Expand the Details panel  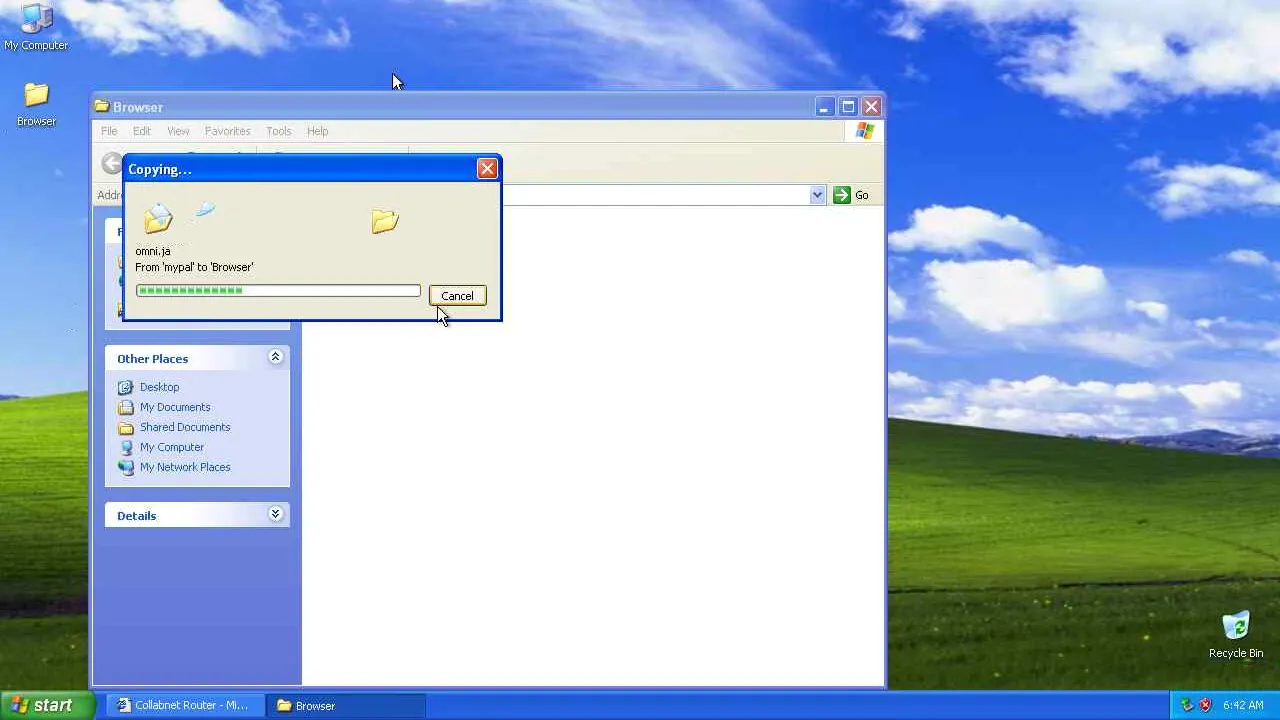[275, 514]
